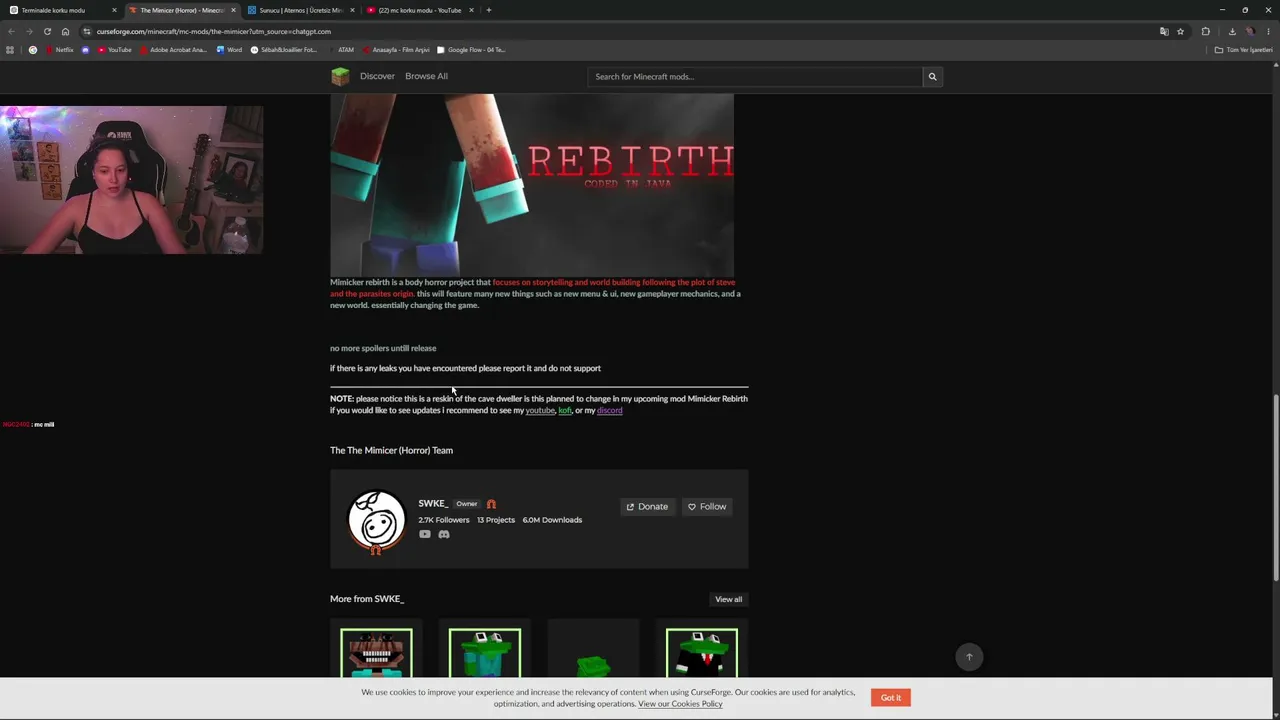
Task: Open the brown-faced monster mod thumbnail
Action: (376, 653)
